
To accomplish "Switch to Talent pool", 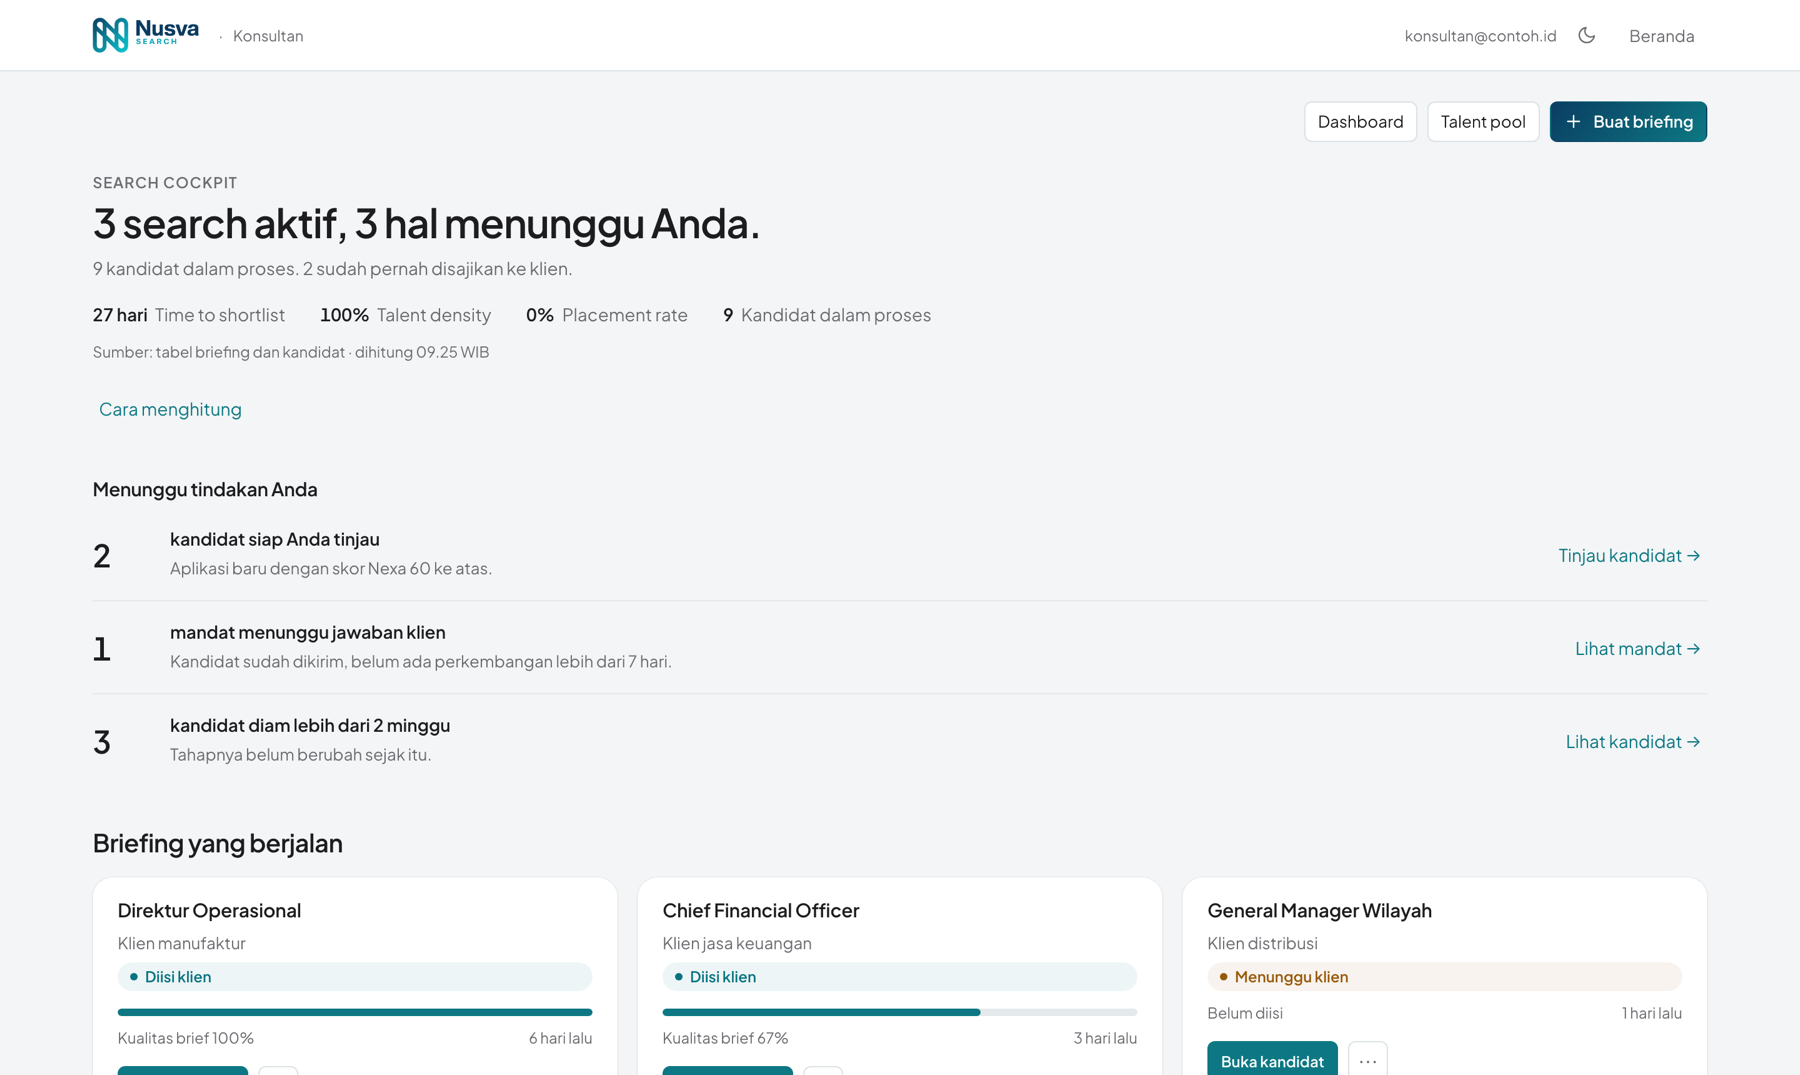I will click(x=1483, y=122).
